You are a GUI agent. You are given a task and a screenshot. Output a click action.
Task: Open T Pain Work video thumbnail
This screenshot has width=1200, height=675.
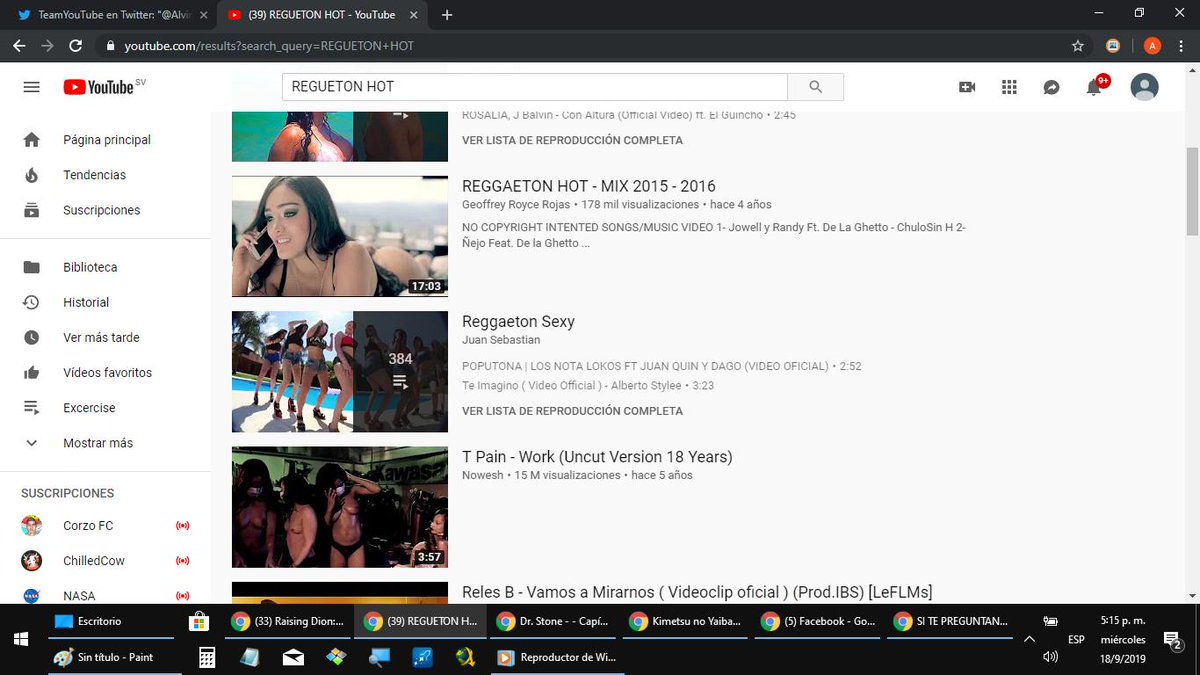tap(340, 507)
